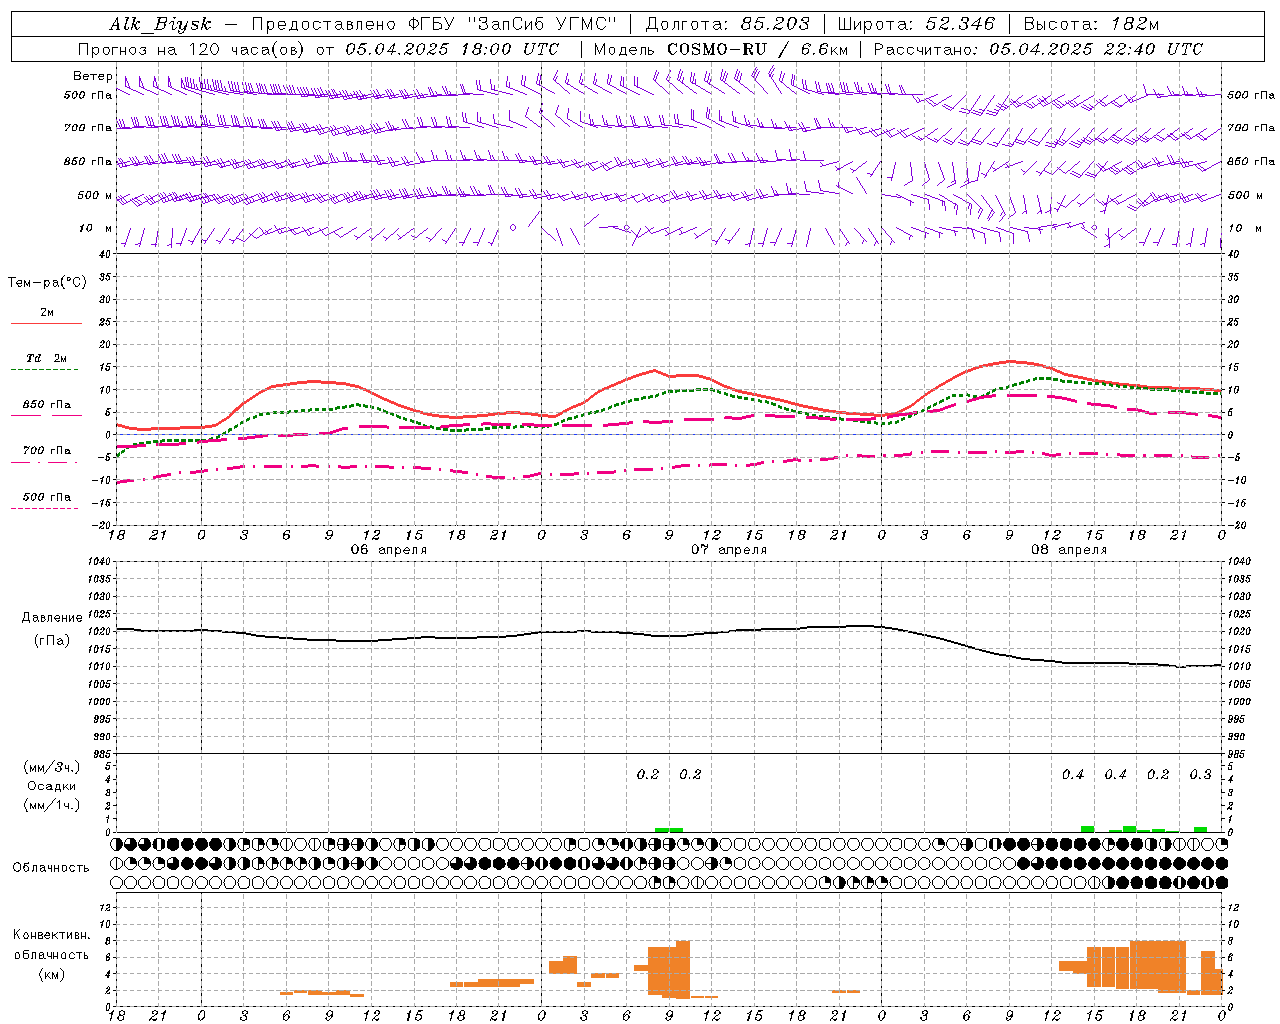1280x1024 pixels.
Task: Click the Td 2м dew point legend label
Action: click(47, 358)
